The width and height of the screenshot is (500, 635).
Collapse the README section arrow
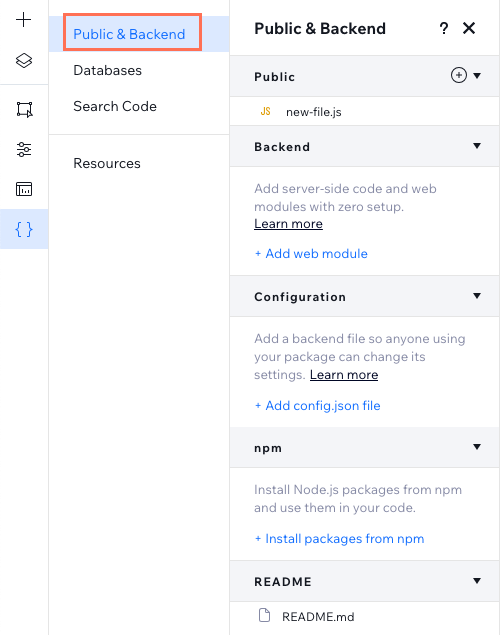[x=477, y=581]
